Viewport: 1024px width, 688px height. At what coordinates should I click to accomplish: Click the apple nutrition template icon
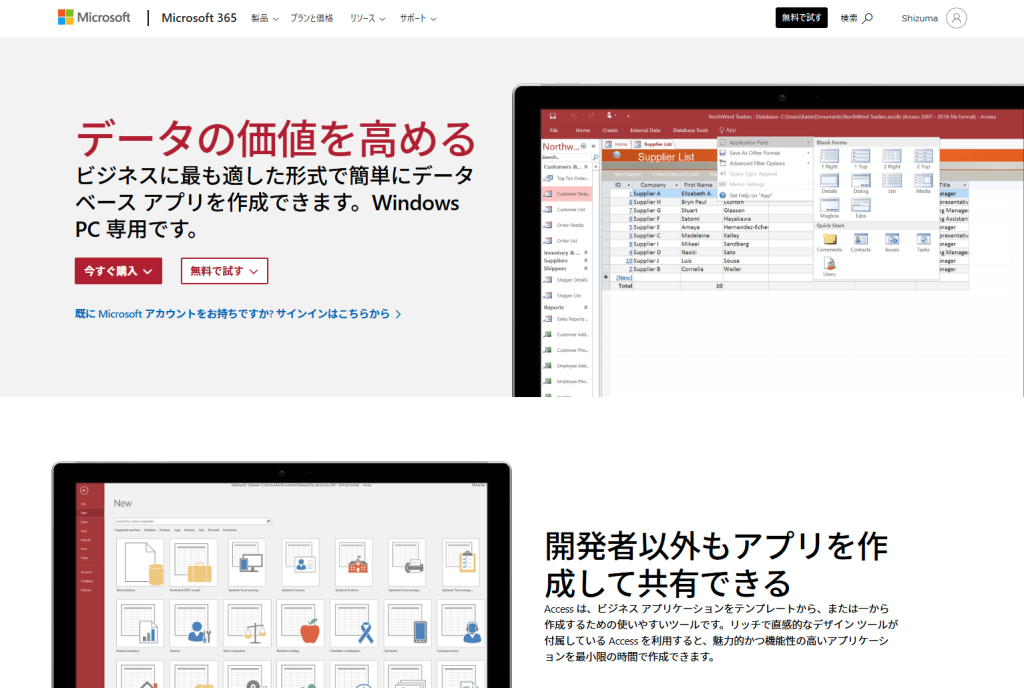click(300, 623)
